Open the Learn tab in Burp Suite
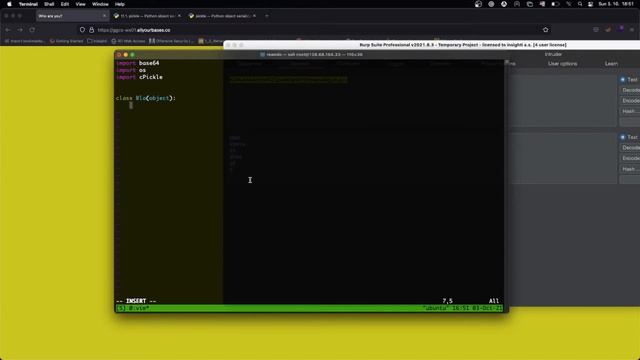Viewport: 640px width, 360px height. [x=611, y=64]
